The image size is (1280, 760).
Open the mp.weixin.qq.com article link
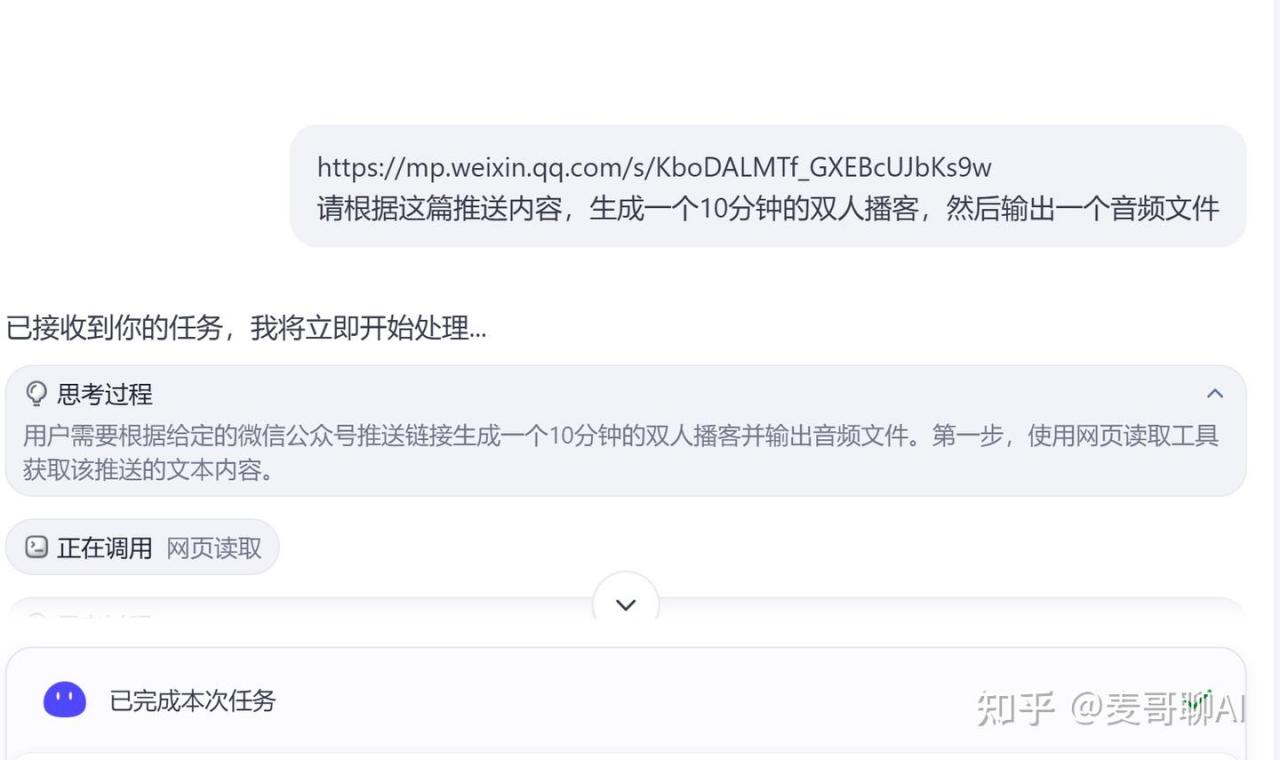[x=654, y=166]
